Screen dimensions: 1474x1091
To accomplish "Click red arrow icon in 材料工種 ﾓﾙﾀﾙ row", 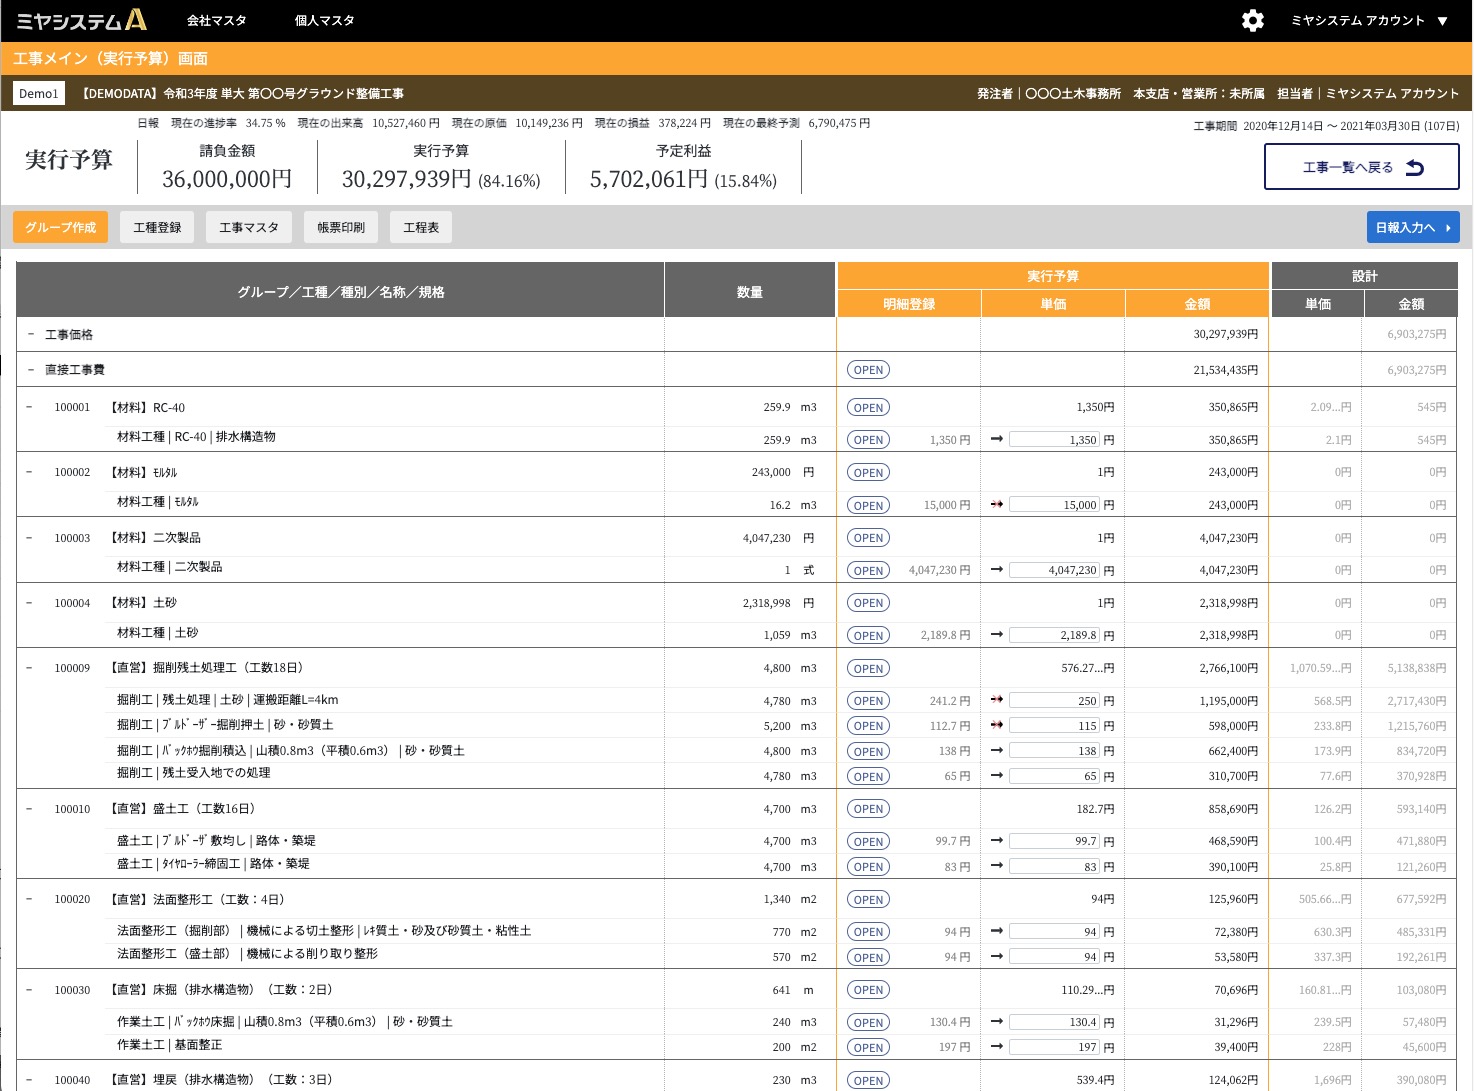I will (x=997, y=504).
